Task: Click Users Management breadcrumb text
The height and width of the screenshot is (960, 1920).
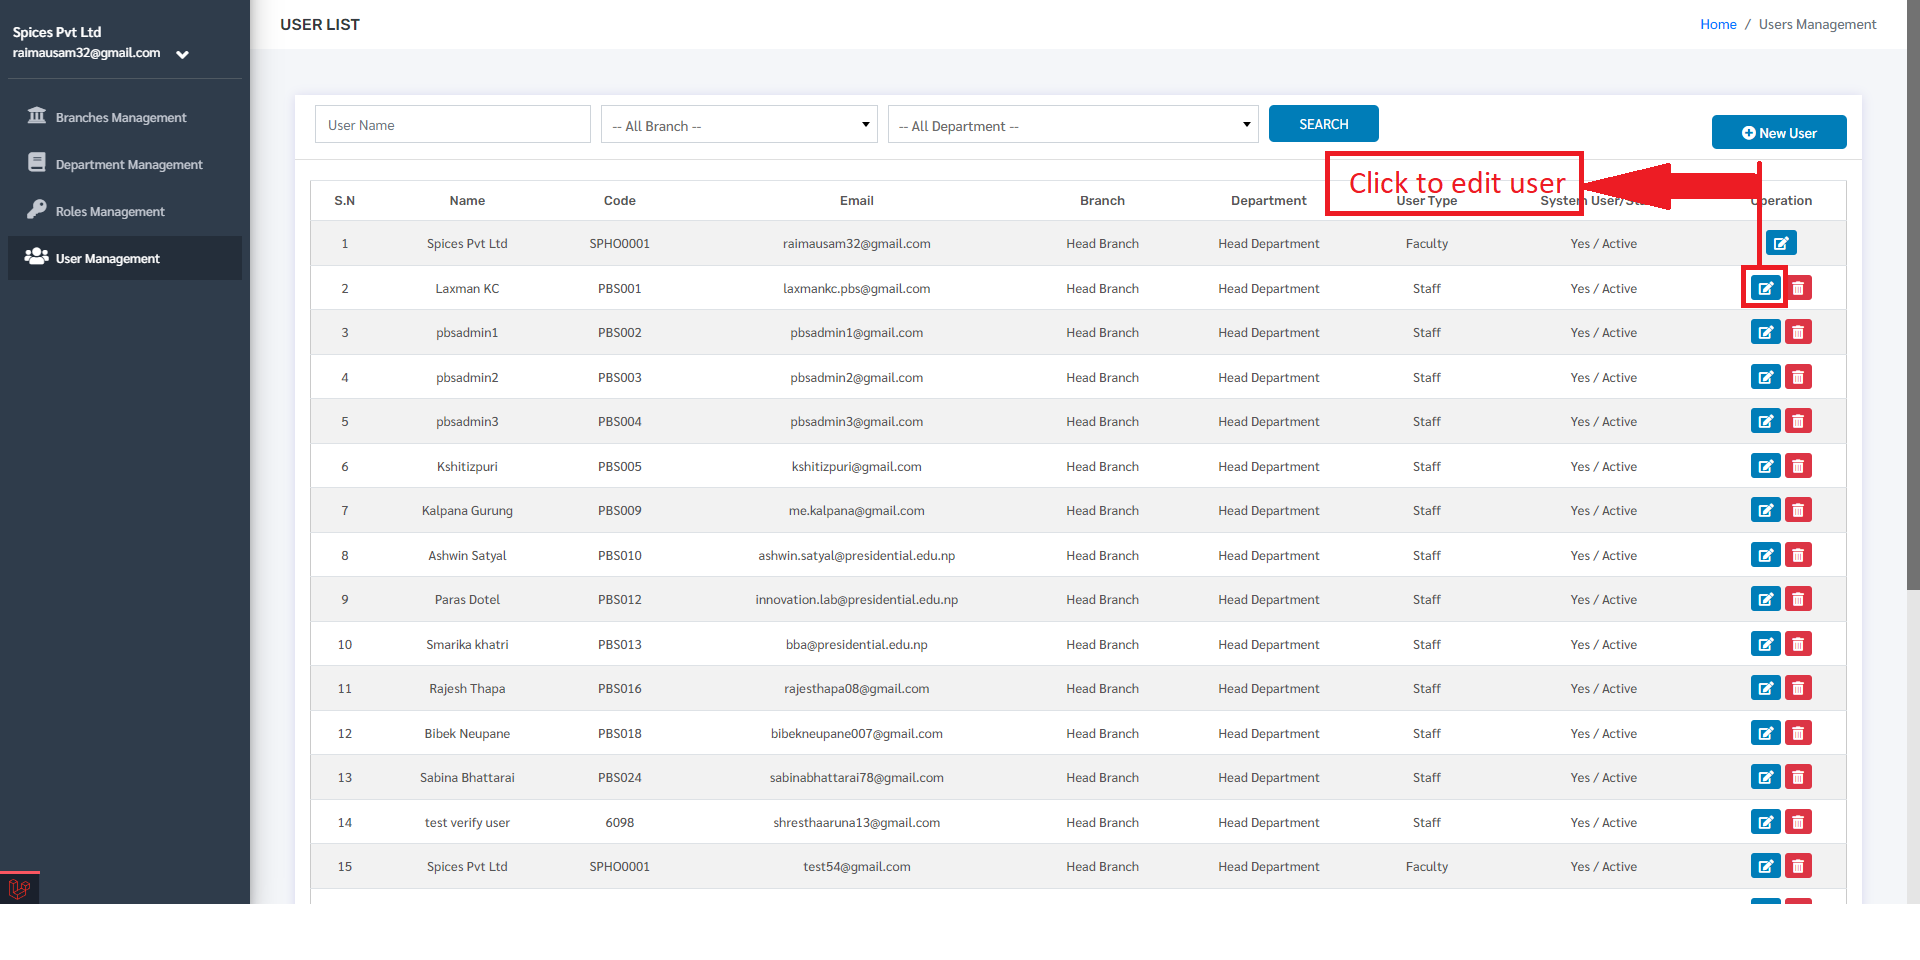Action: tap(1818, 24)
